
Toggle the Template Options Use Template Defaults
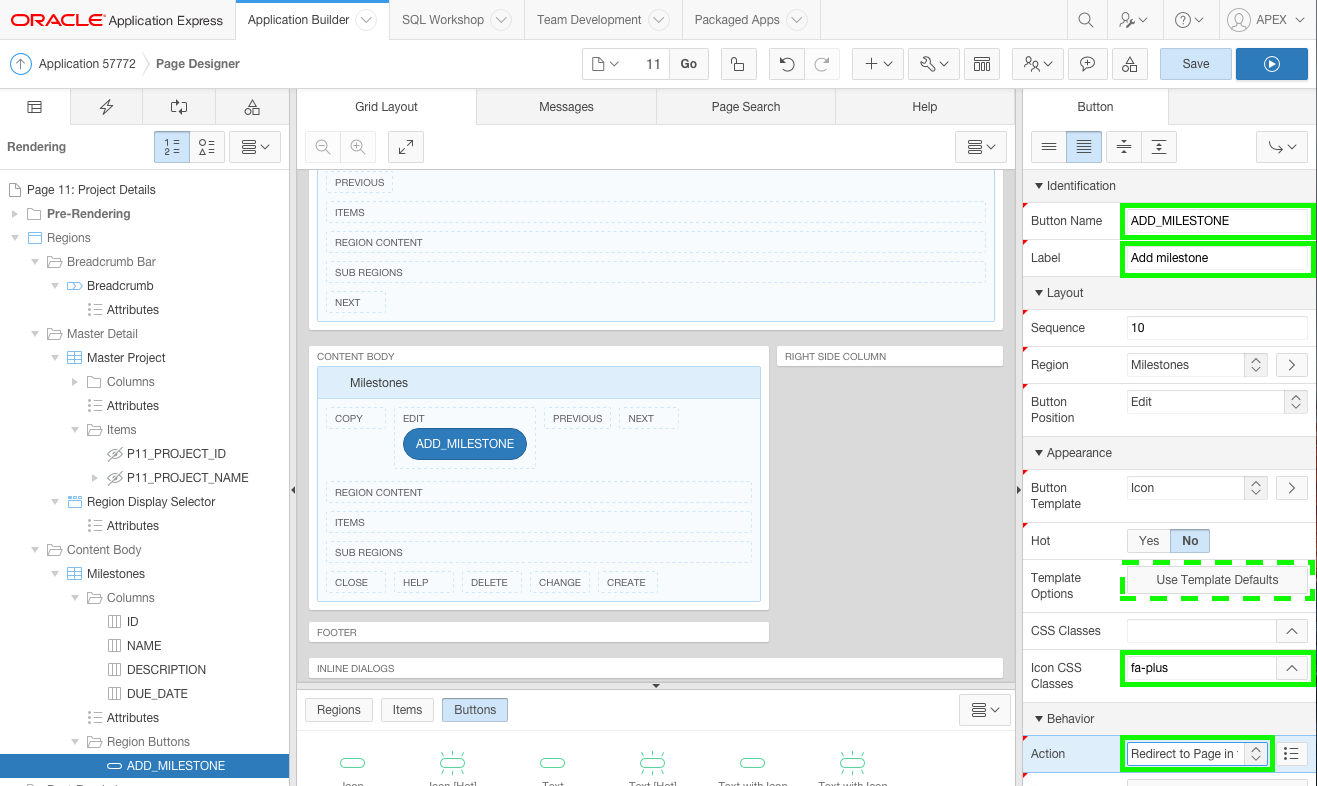tap(1216, 579)
